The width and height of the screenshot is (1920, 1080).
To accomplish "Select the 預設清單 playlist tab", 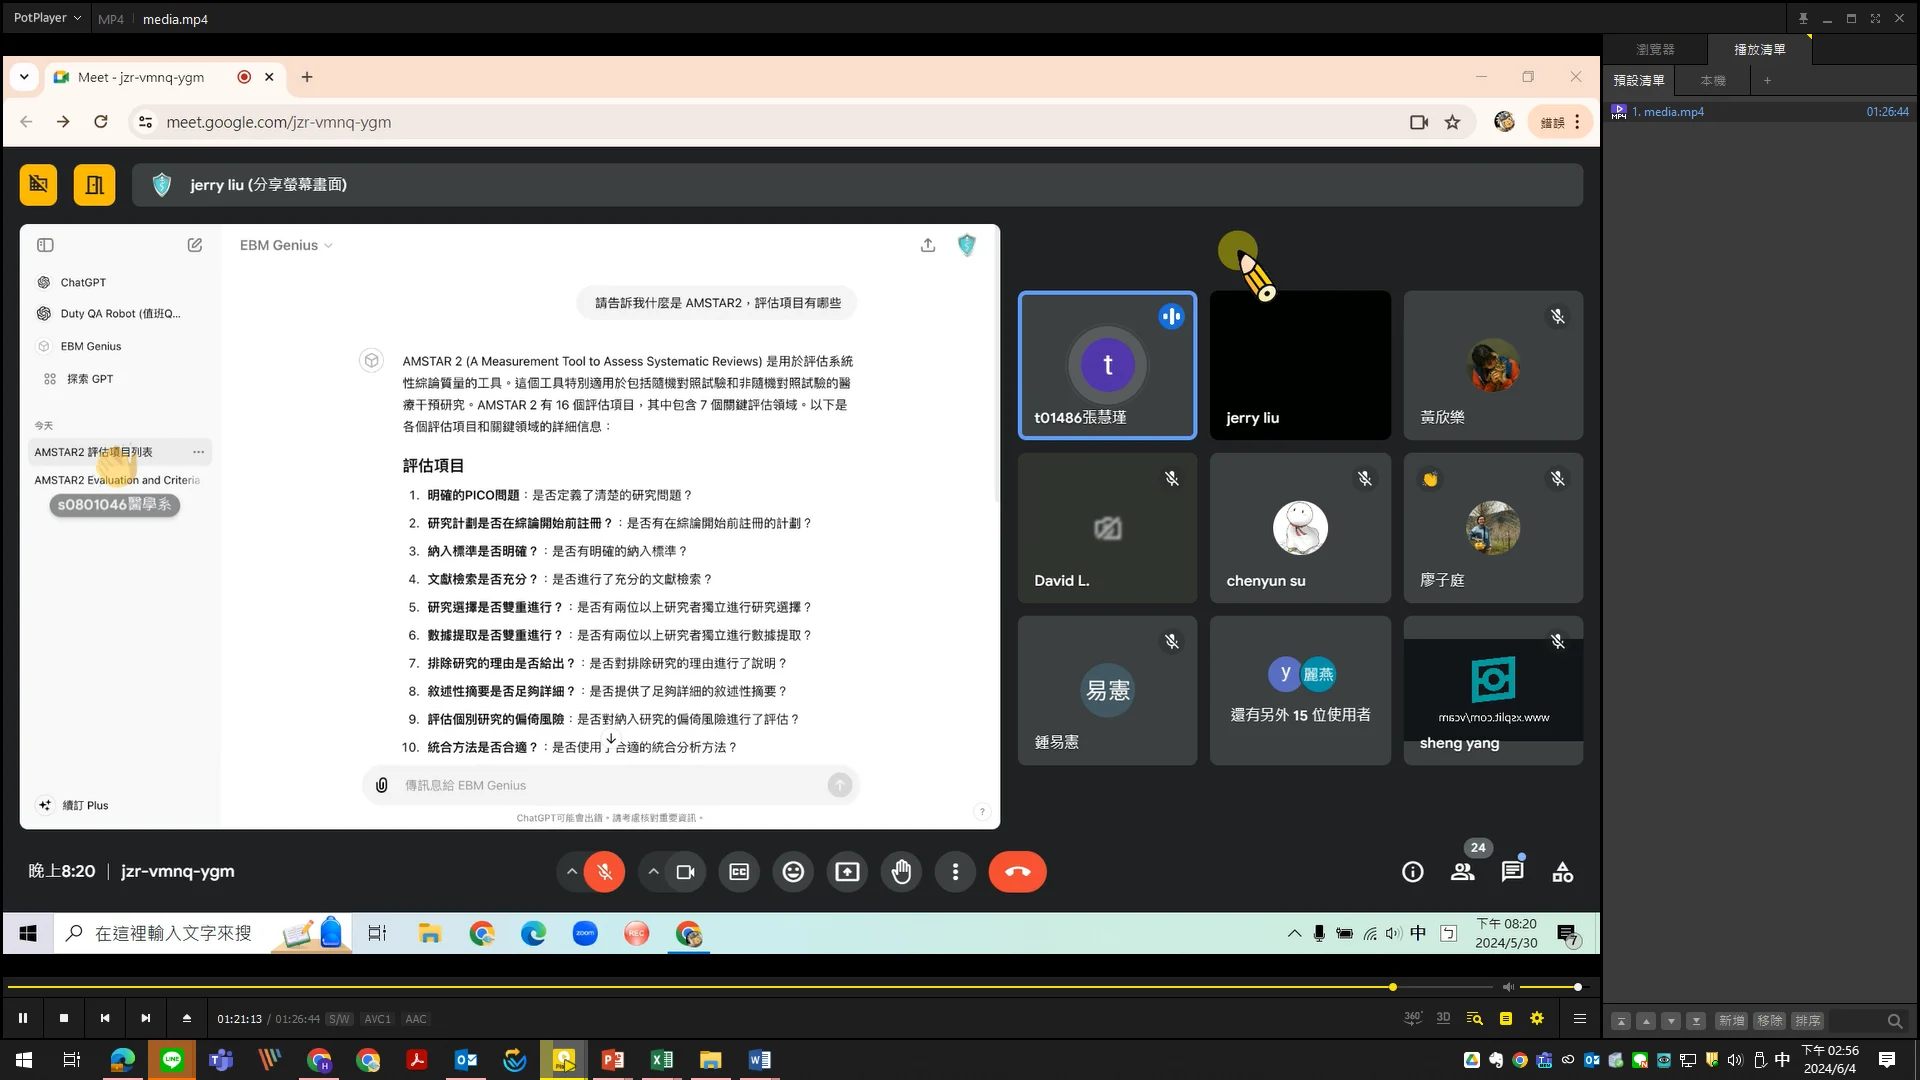I will [x=1639, y=80].
